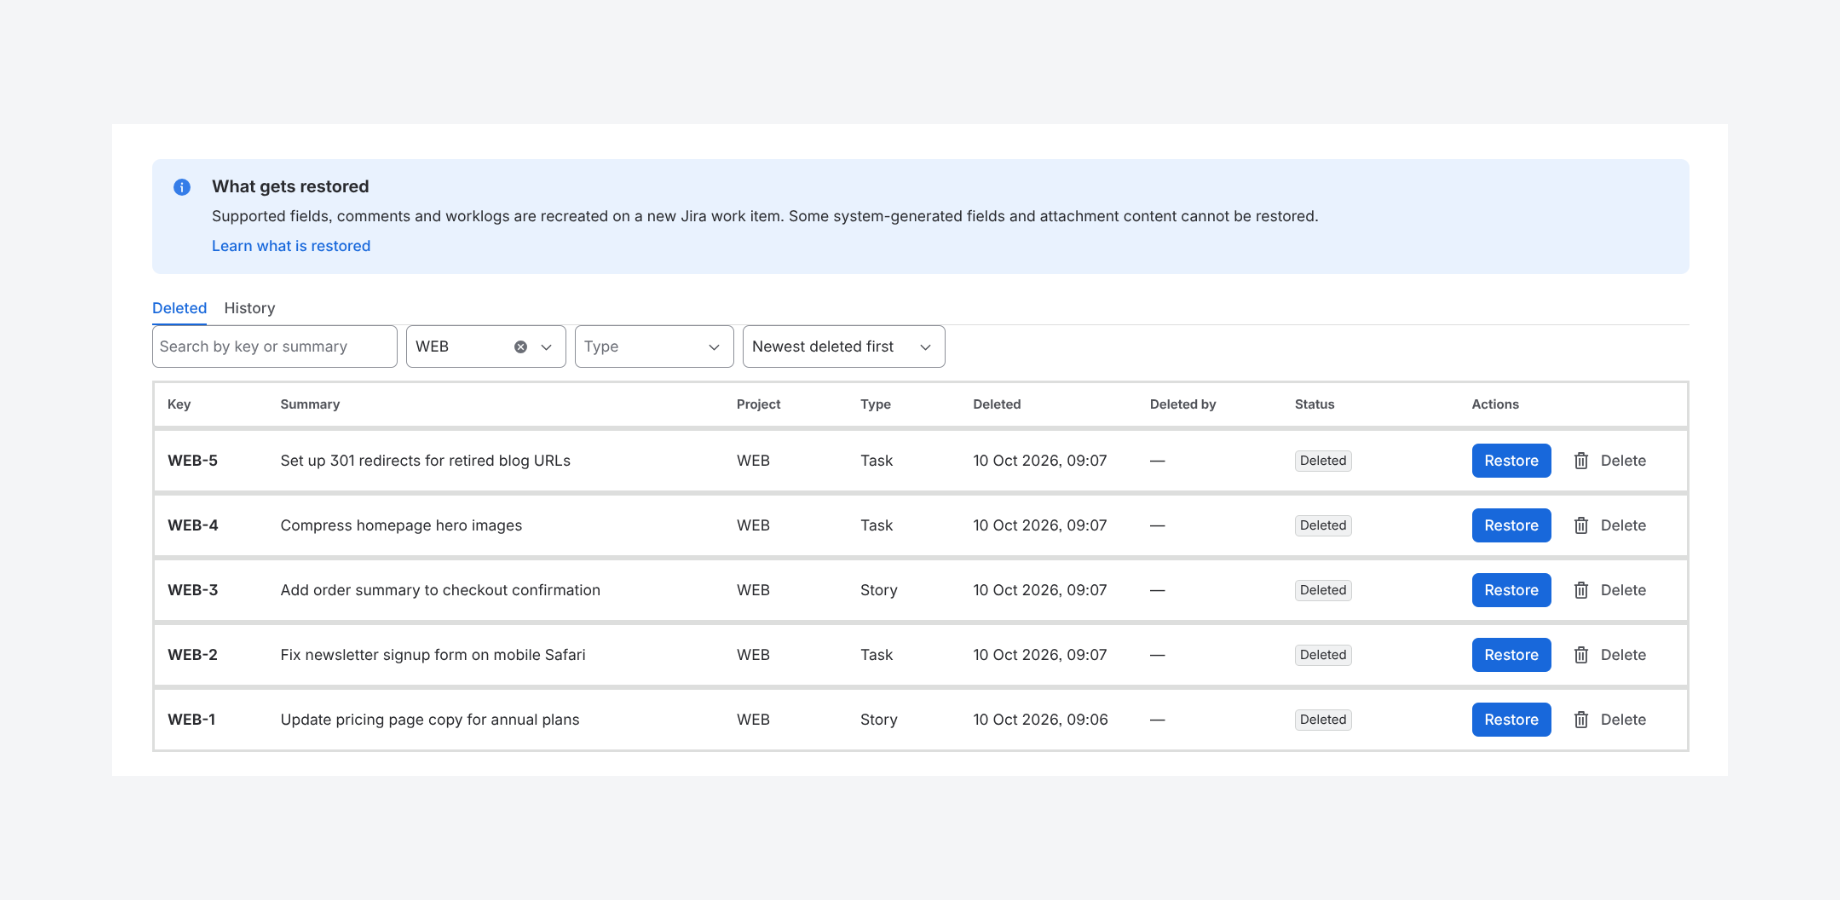Open the Learn what is restored link
The width and height of the screenshot is (1840, 900).
click(x=291, y=246)
